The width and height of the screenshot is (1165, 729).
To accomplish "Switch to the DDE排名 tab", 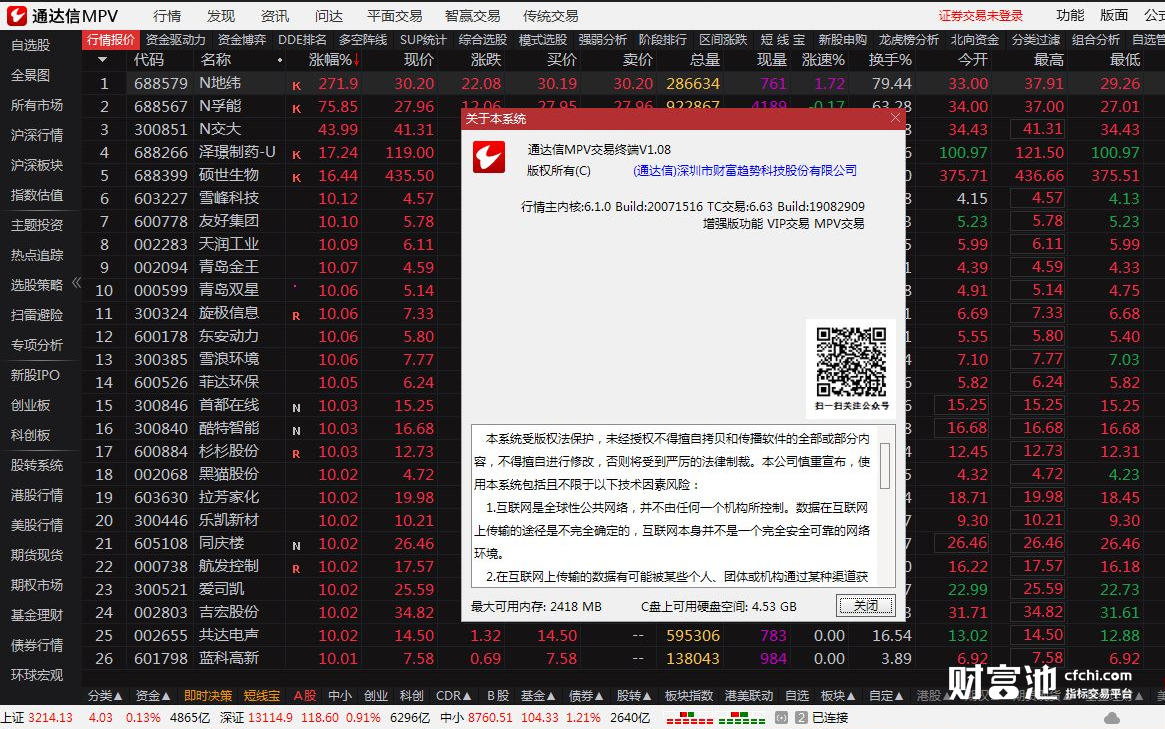I will (302, 39).
